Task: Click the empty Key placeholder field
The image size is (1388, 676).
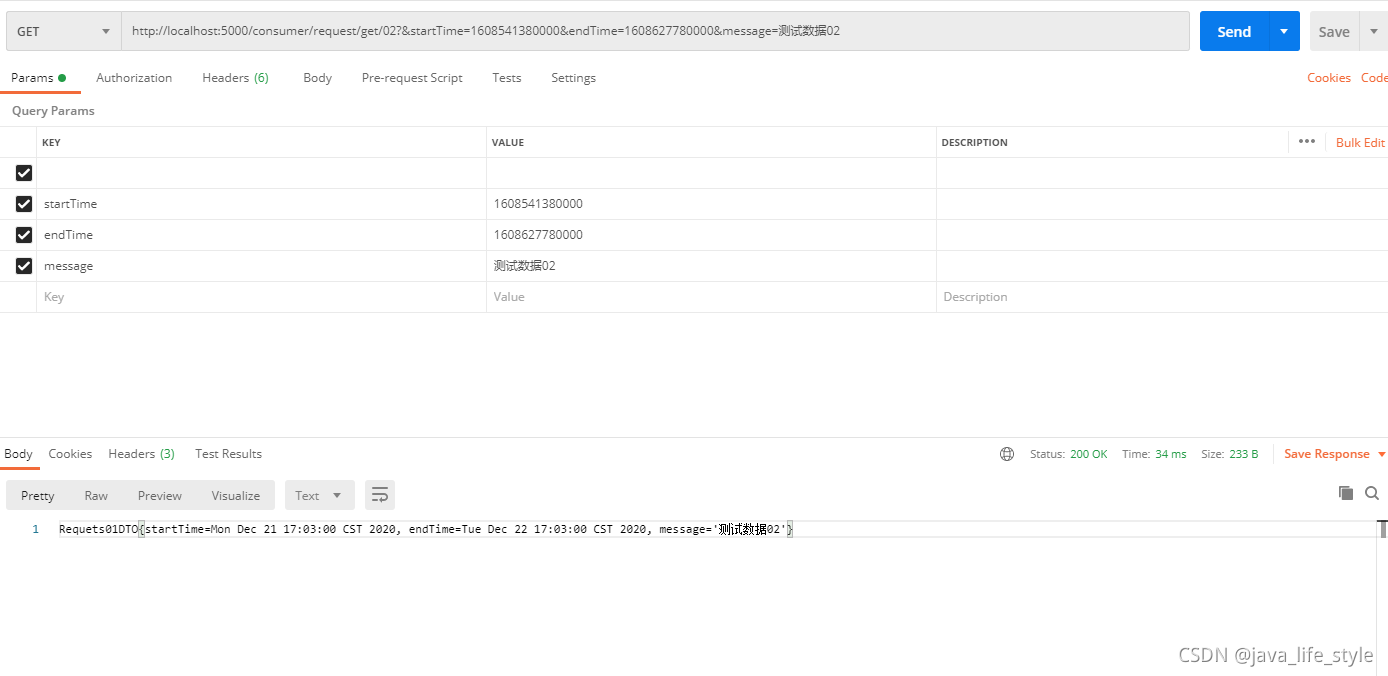Action: tap(261, 297)
